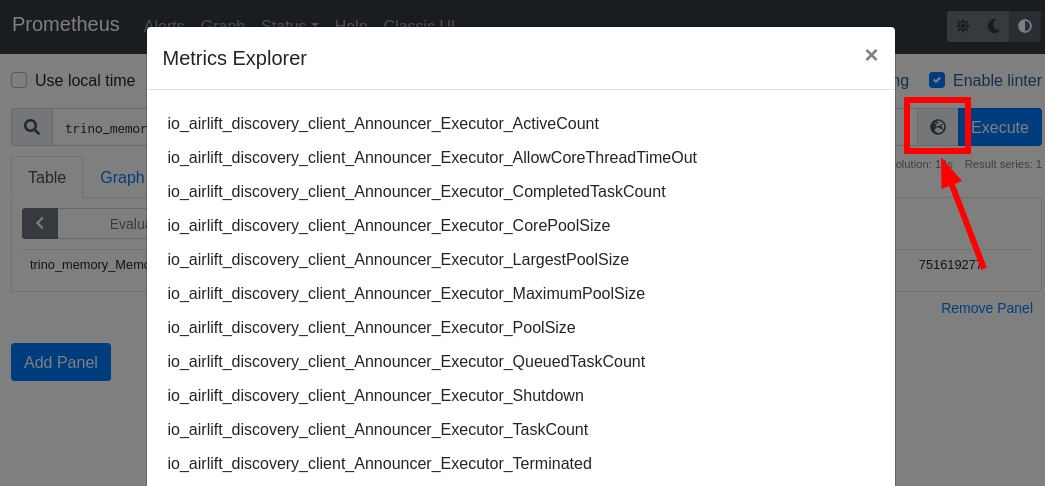The image size is (1045, 486).
Task: Pick the Executor_QueuedTaskCount metric
Action: click(406, 362)
